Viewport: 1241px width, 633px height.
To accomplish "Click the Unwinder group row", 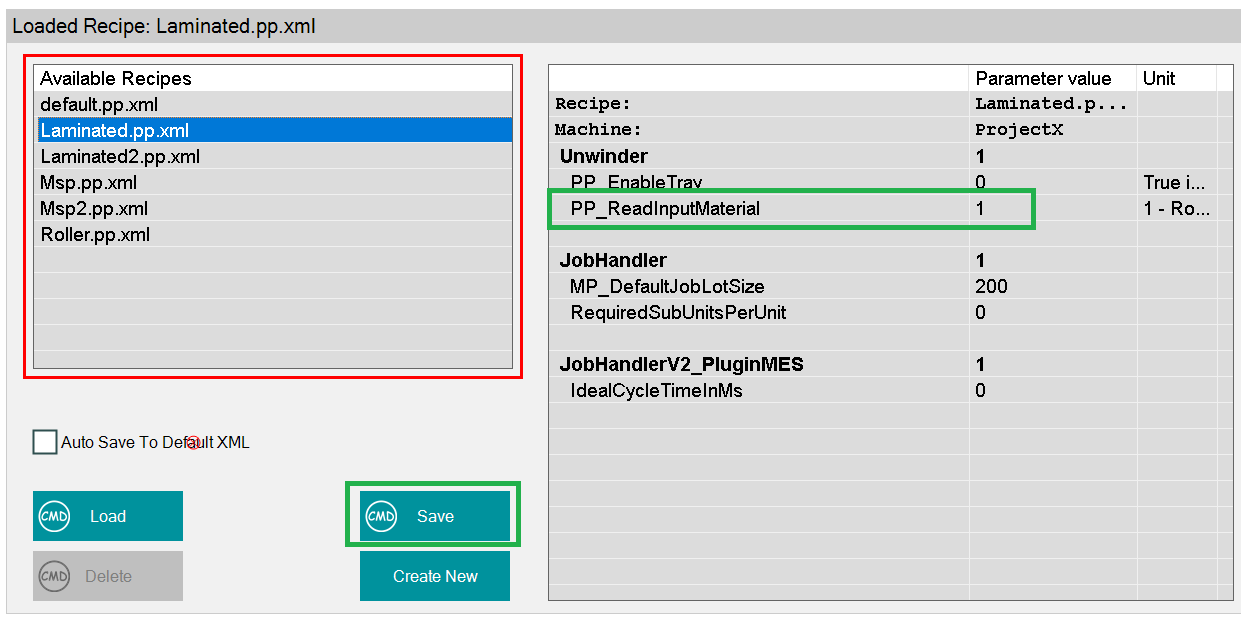I will tap(603, 156).
